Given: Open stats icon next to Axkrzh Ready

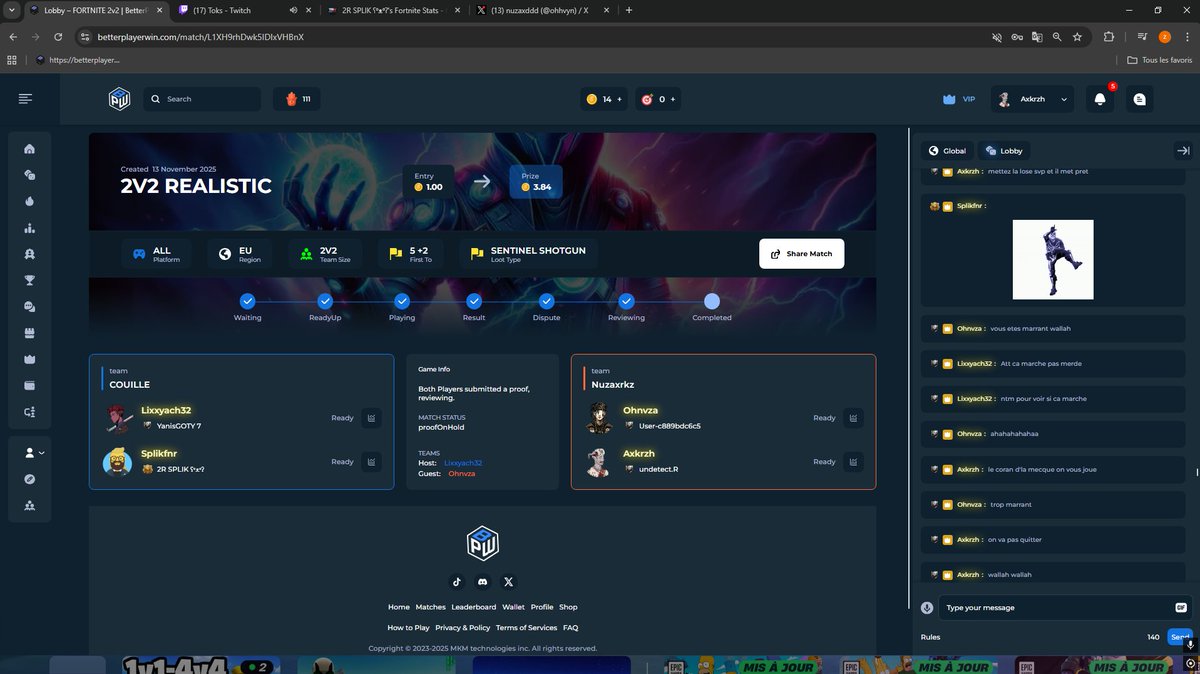Looking at the screenshot, I should point(853,462).
